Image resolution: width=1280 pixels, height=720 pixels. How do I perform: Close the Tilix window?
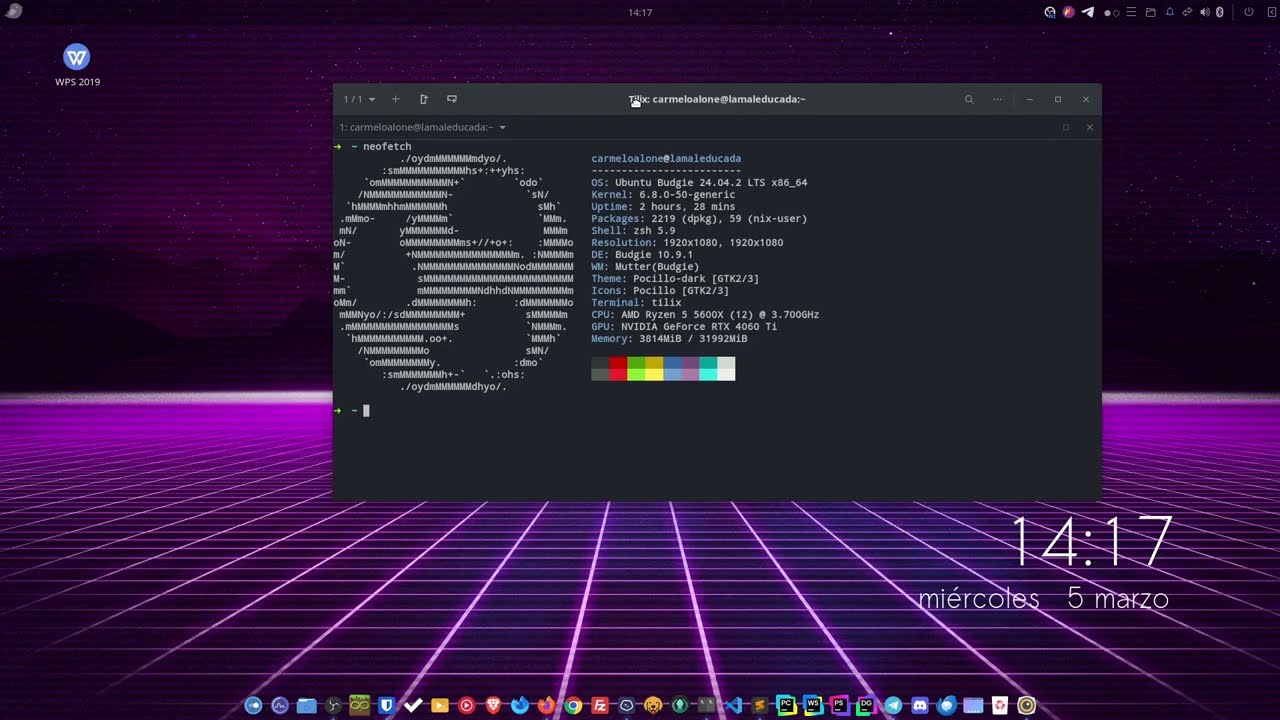click(x=1086, y=99)
